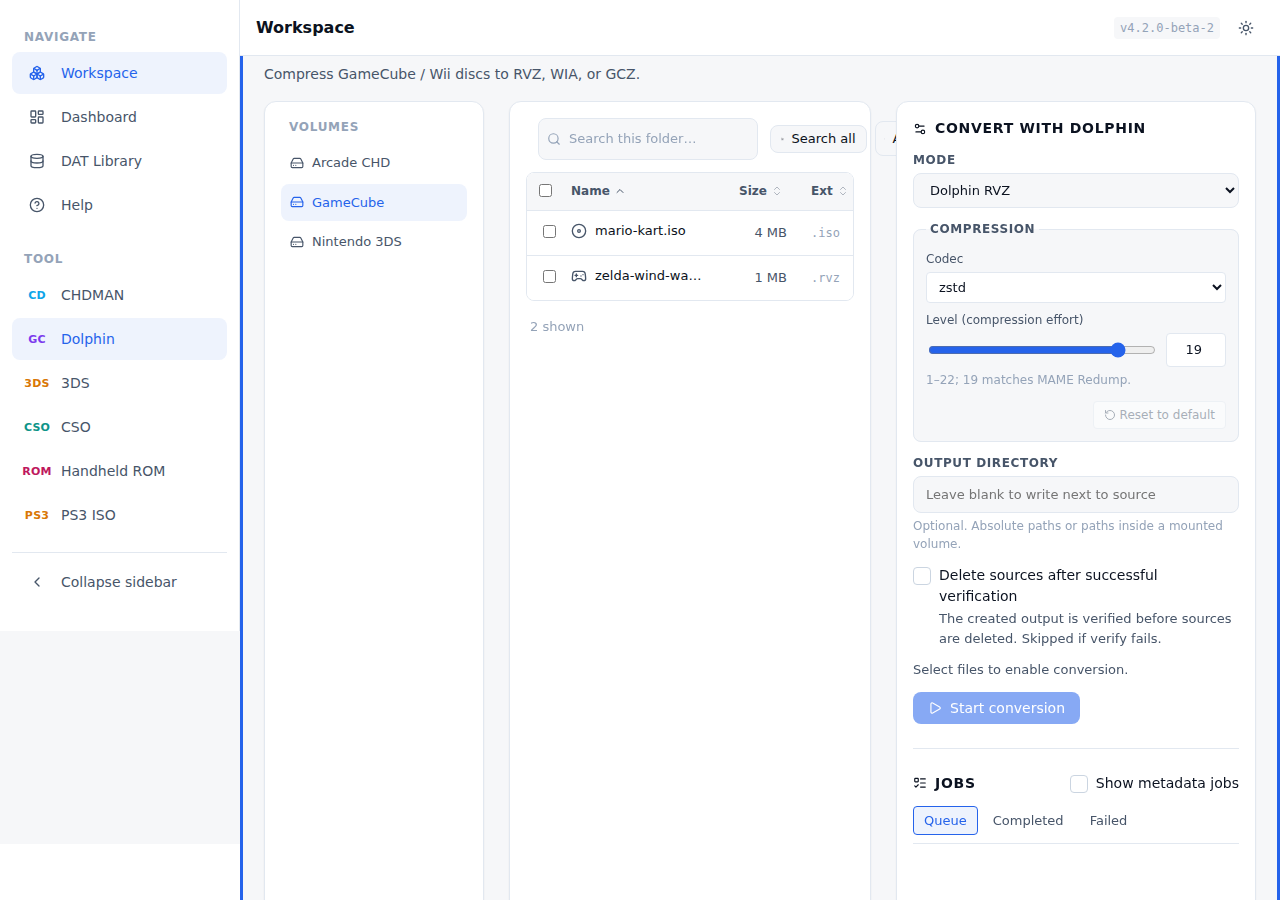
Task: Click the drive icon next to GameCube volume
Action: pos(297,202)
